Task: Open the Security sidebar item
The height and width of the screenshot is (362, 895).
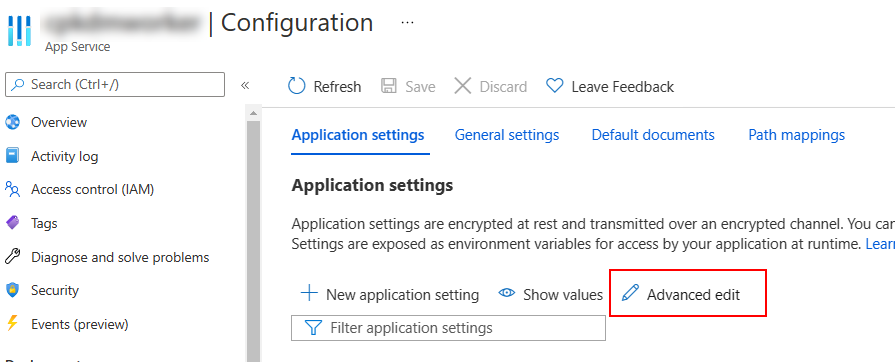Action: (55, 290)
